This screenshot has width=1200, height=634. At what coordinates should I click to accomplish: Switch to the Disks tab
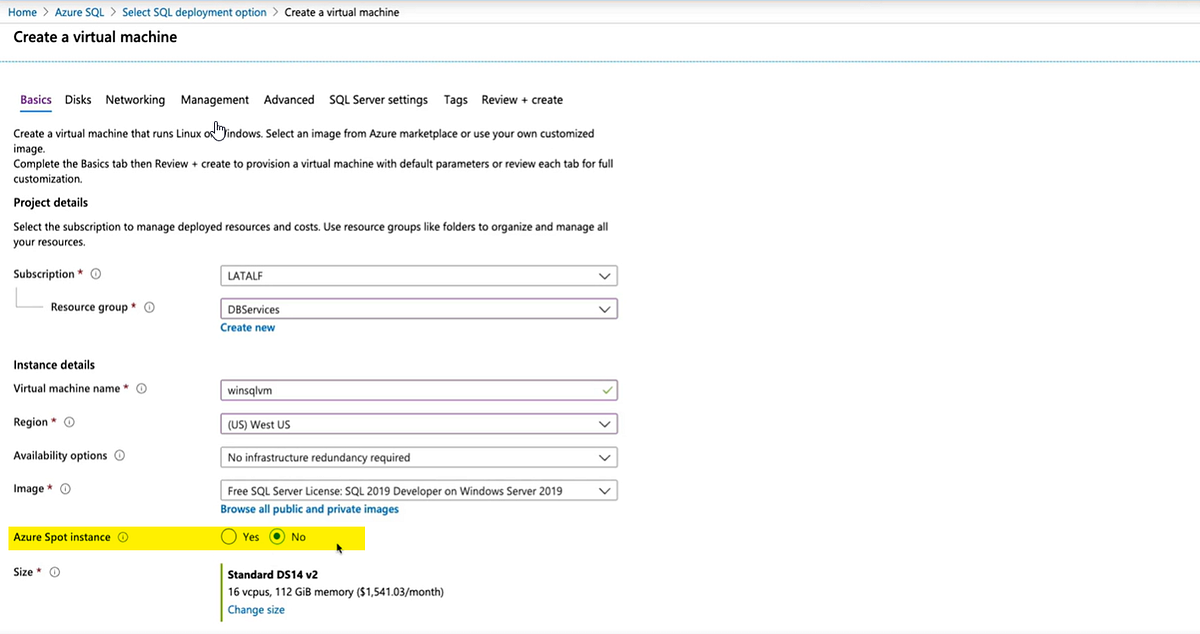pyautogui.click(x=77, y=100)
